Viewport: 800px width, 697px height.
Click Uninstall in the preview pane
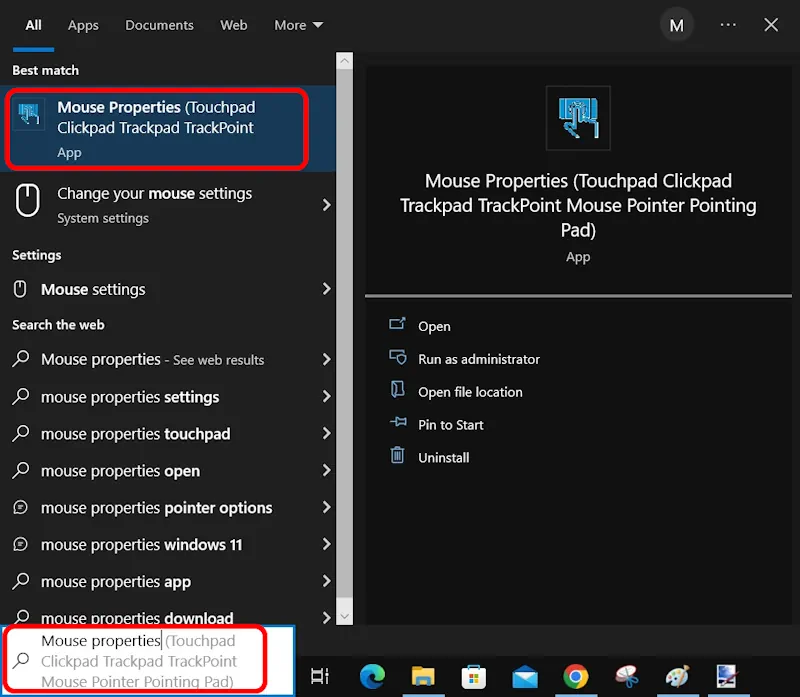pos(443,458)
